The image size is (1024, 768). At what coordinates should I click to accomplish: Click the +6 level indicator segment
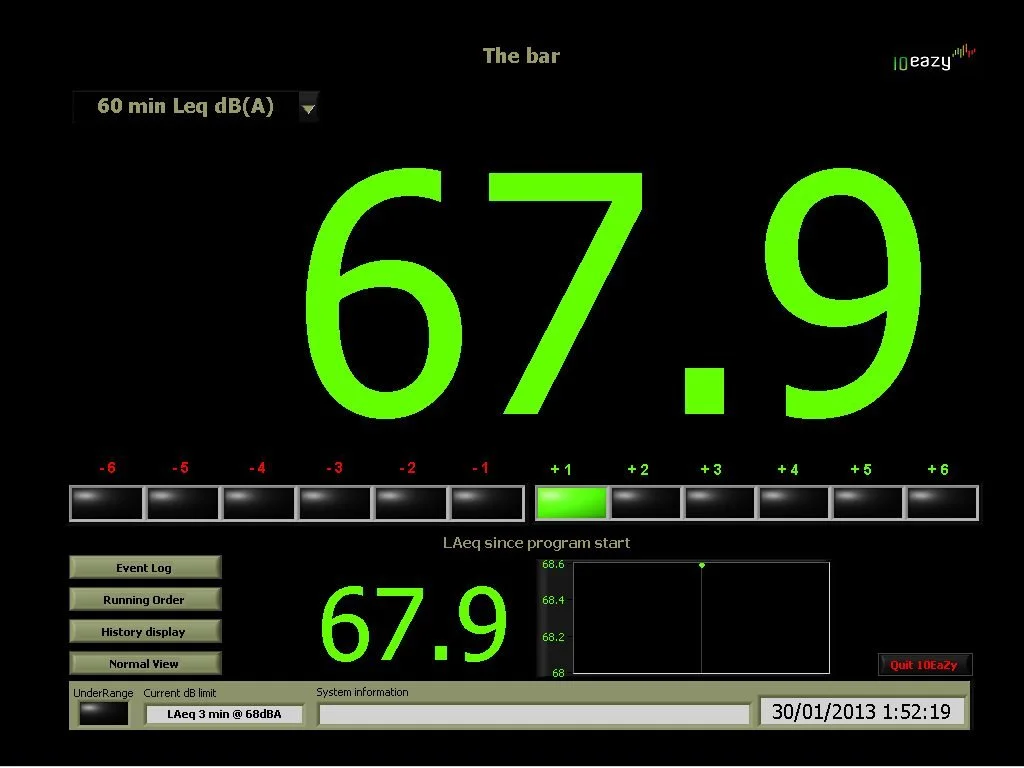click(x=940, y=503)
